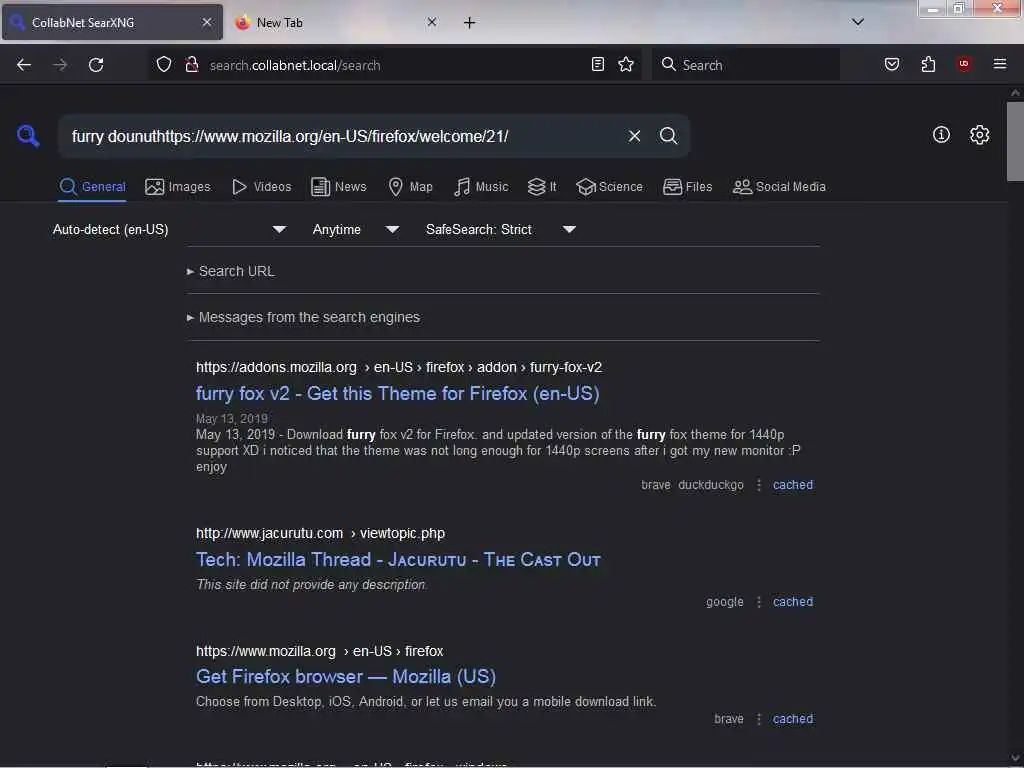The image size is (1024, 768).
Task: Click 'brave duckduckgo' engines text
Action: tap(692, 485)
